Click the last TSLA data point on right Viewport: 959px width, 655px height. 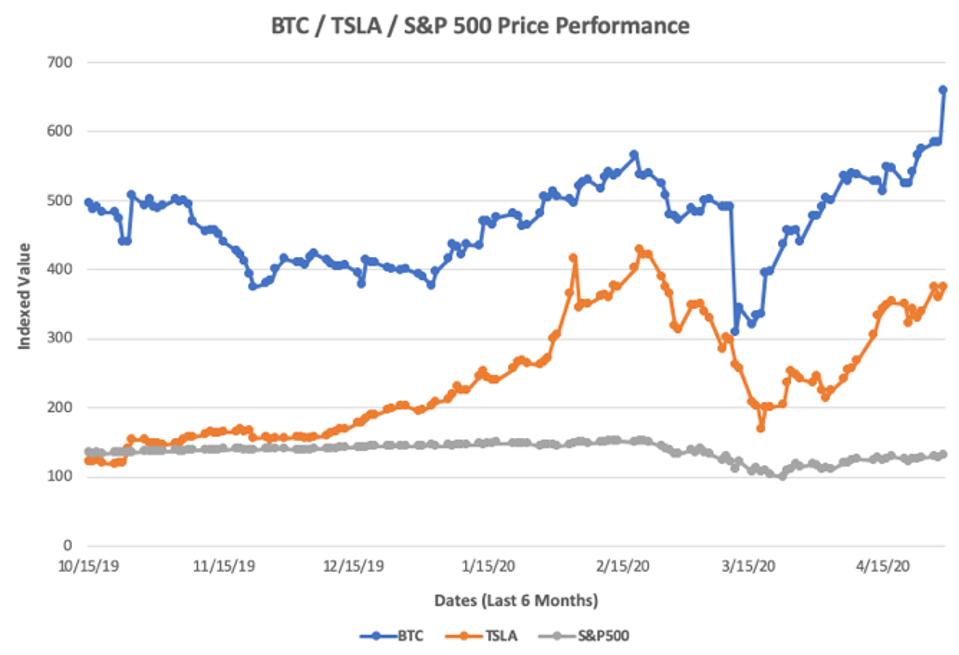[x=942, y=287]
